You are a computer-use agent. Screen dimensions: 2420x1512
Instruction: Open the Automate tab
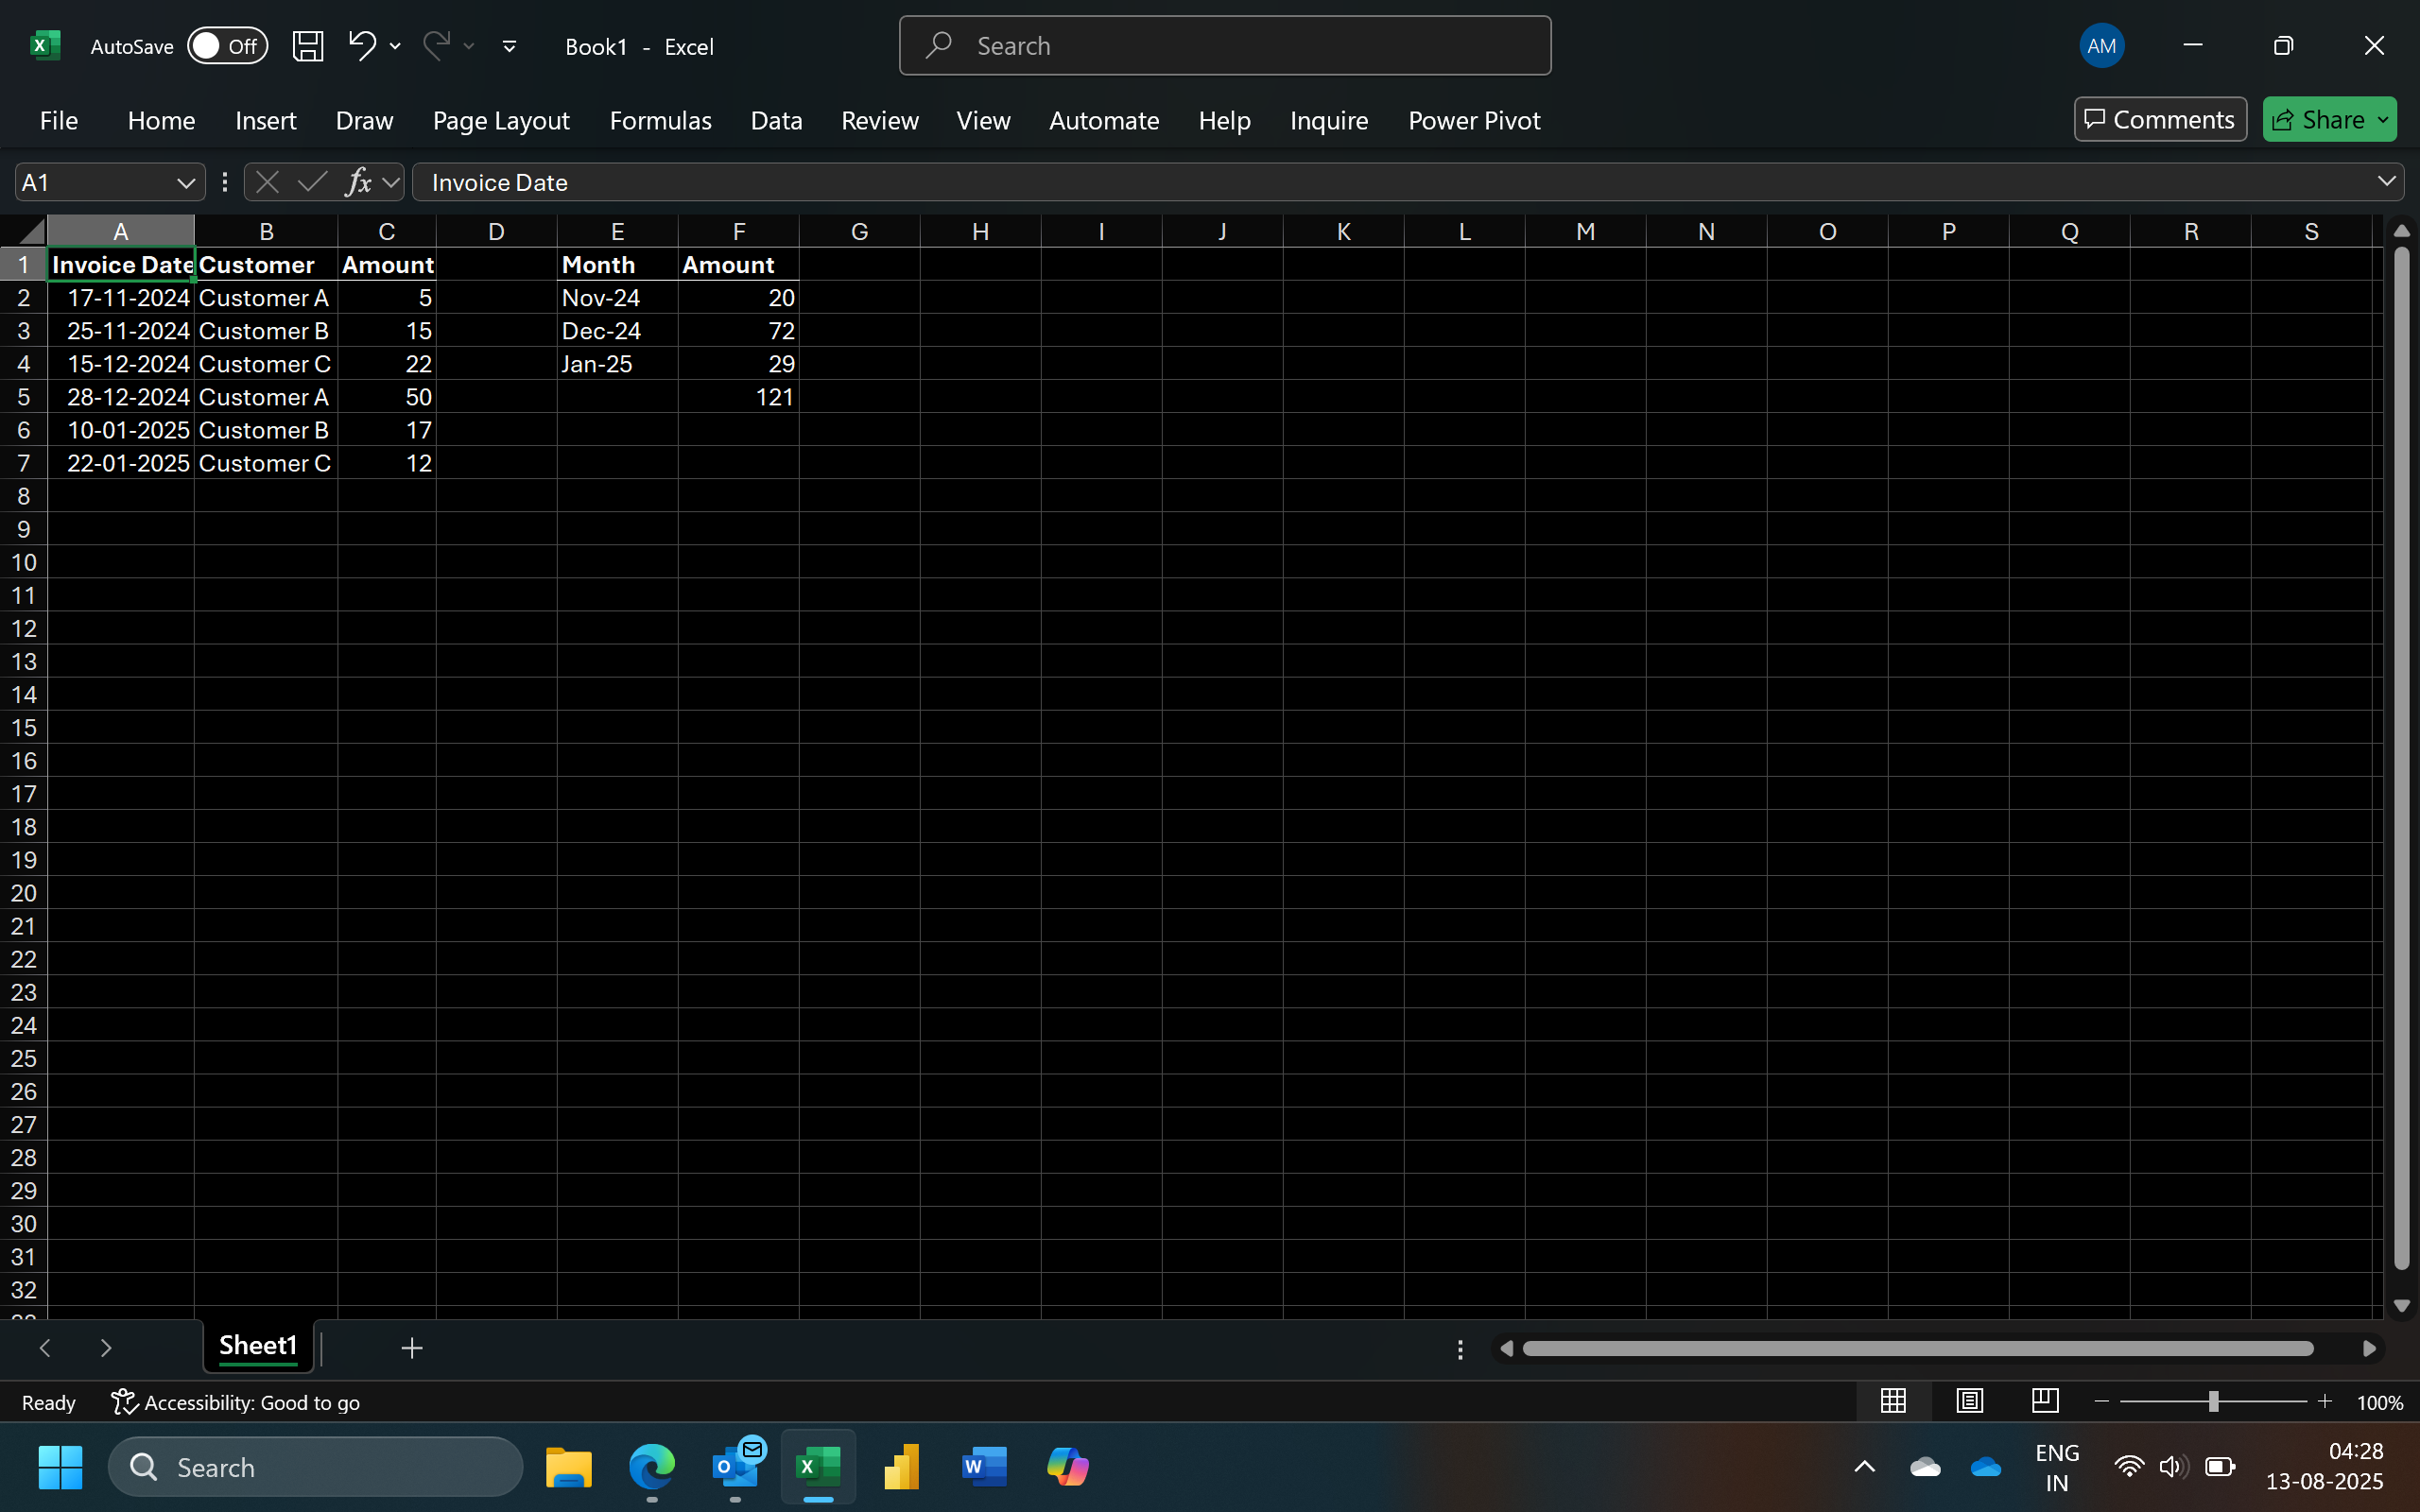tap(1104, 121)
